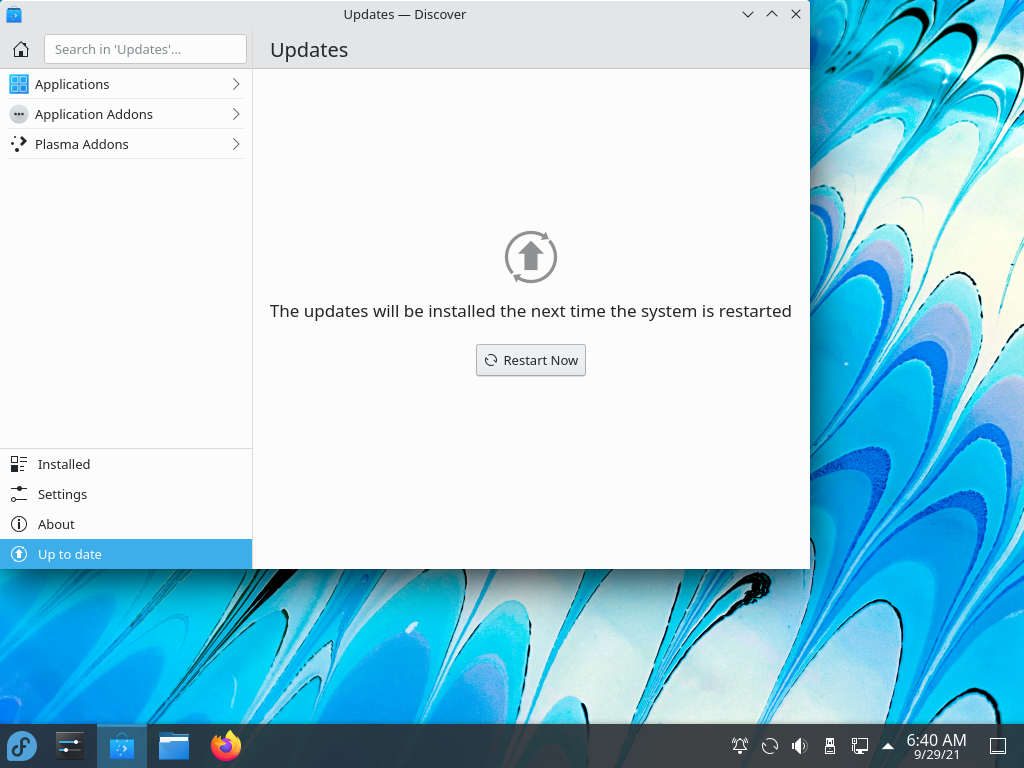Viewport: 1024px width, 768px height.
Task: Click the show desktop icon
Action: click(x=998, y=746)
